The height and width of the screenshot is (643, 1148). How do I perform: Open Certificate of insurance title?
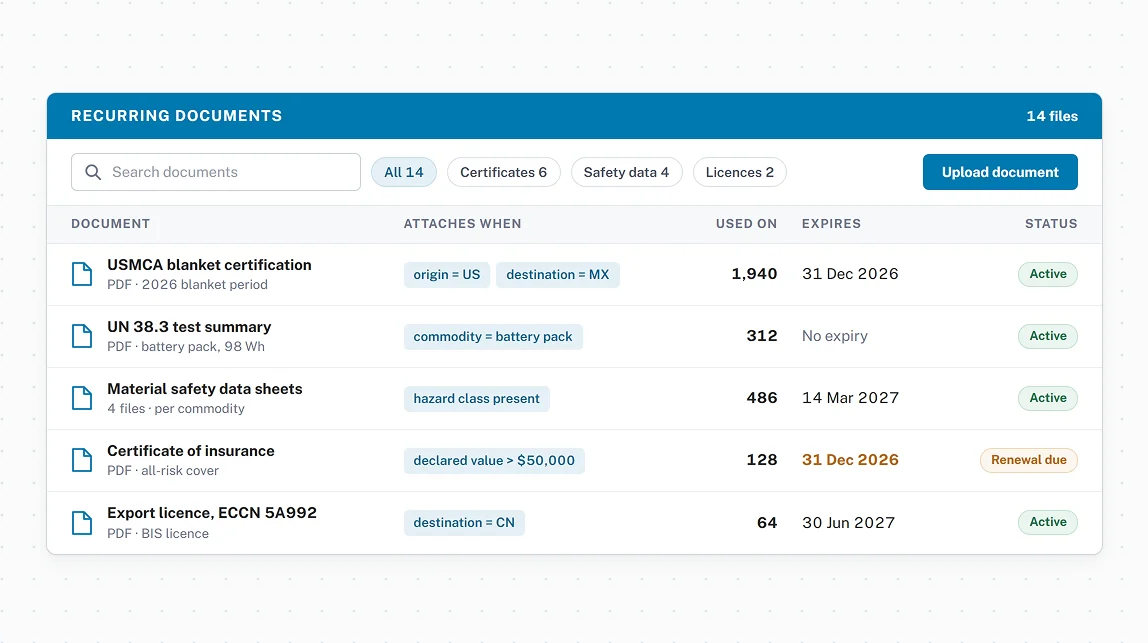[x=191, y=451]
